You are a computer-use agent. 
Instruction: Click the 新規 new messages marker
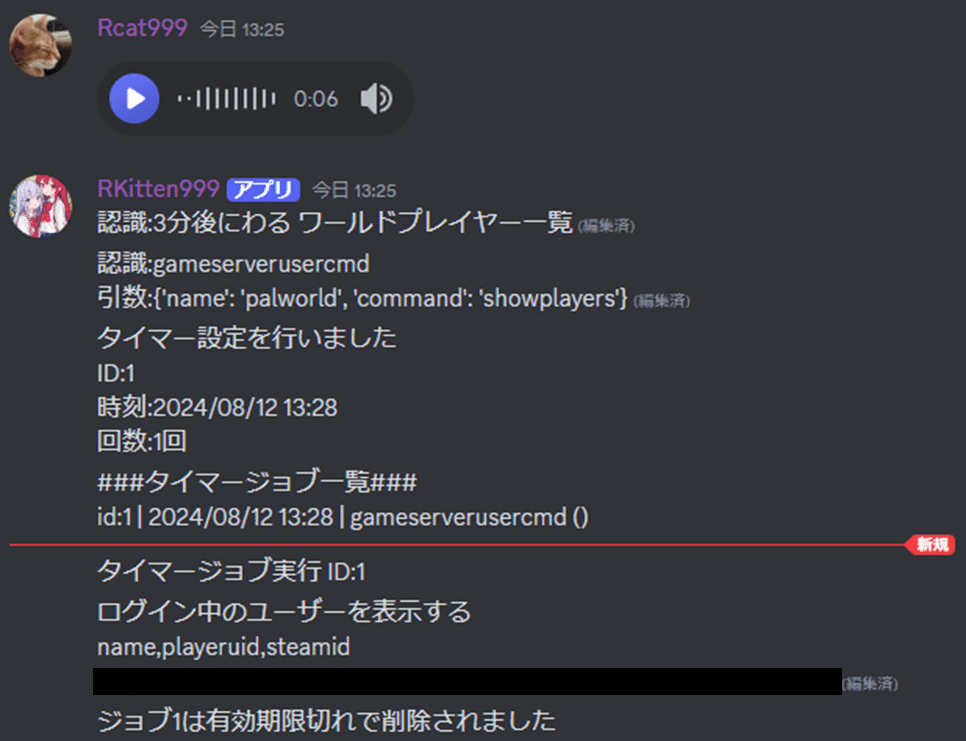click(931, 545)
